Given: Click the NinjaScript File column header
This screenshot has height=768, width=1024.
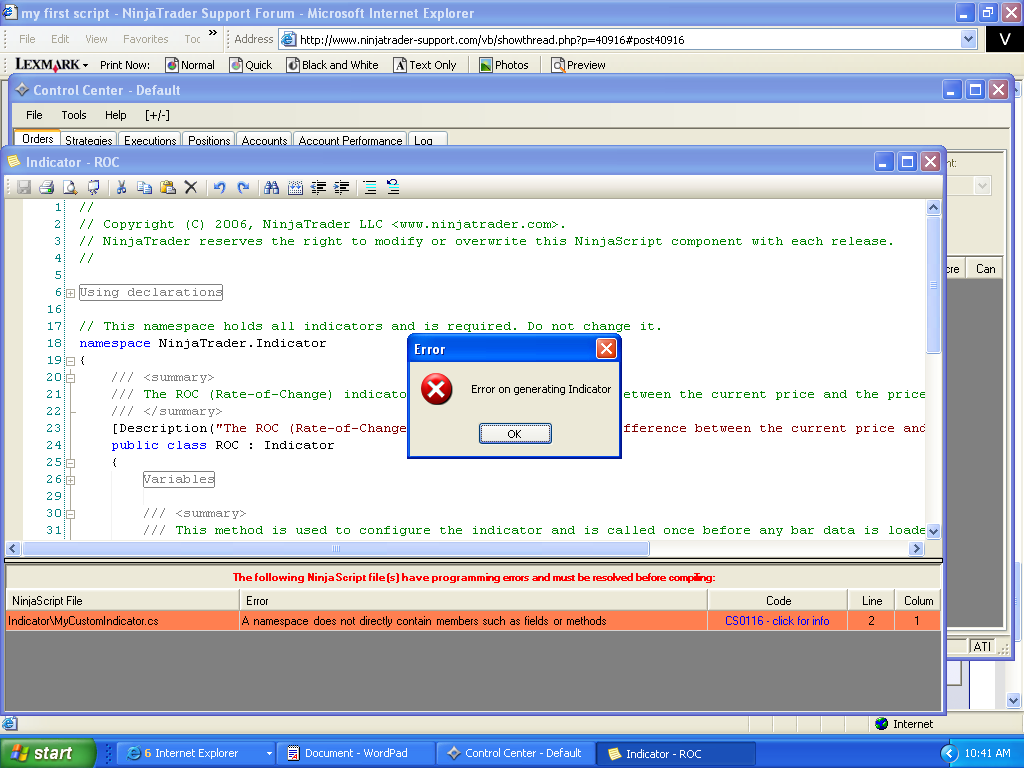Looking at the screenshot, I should [122, 601].
